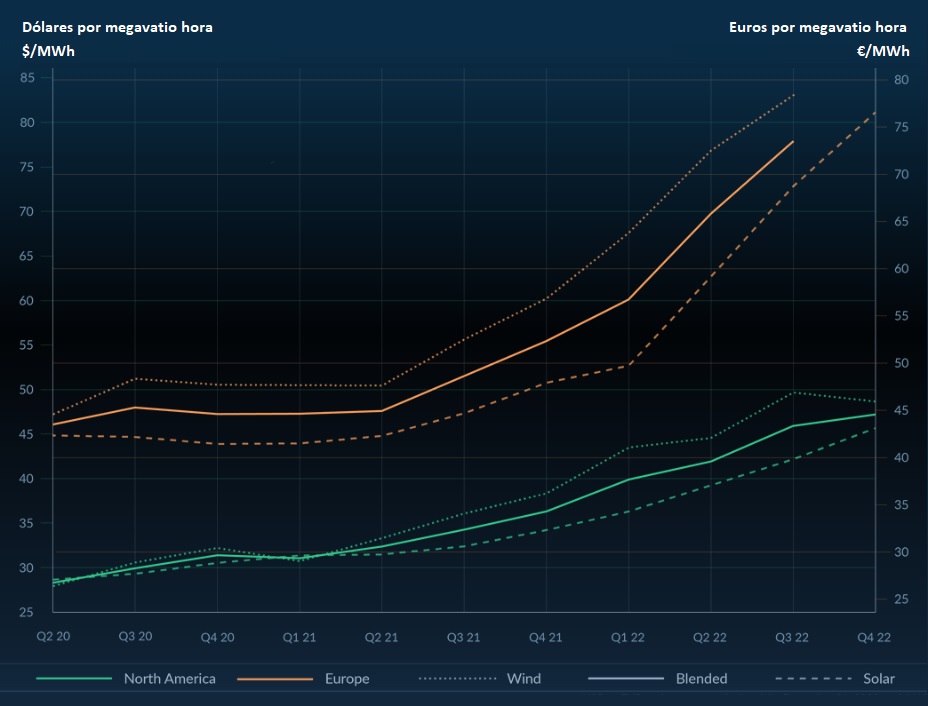
Task: Click the €/MWh right axis unit label
Action: [x=882, y=51]
